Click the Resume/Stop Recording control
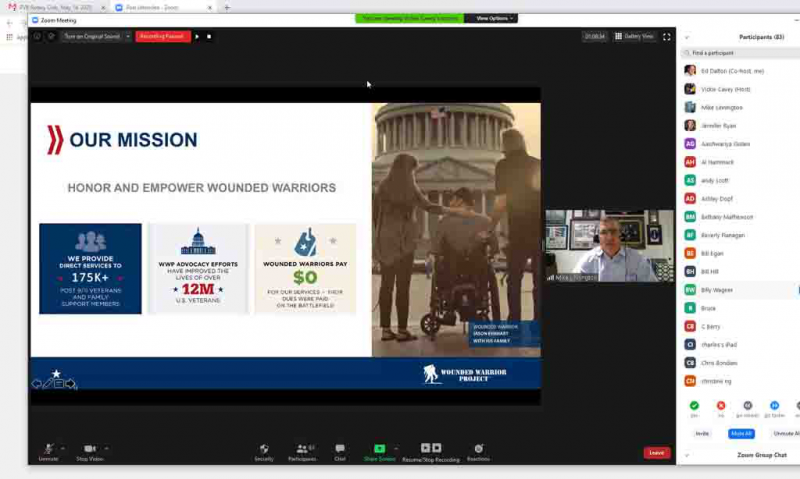 [x=431, y=452]
